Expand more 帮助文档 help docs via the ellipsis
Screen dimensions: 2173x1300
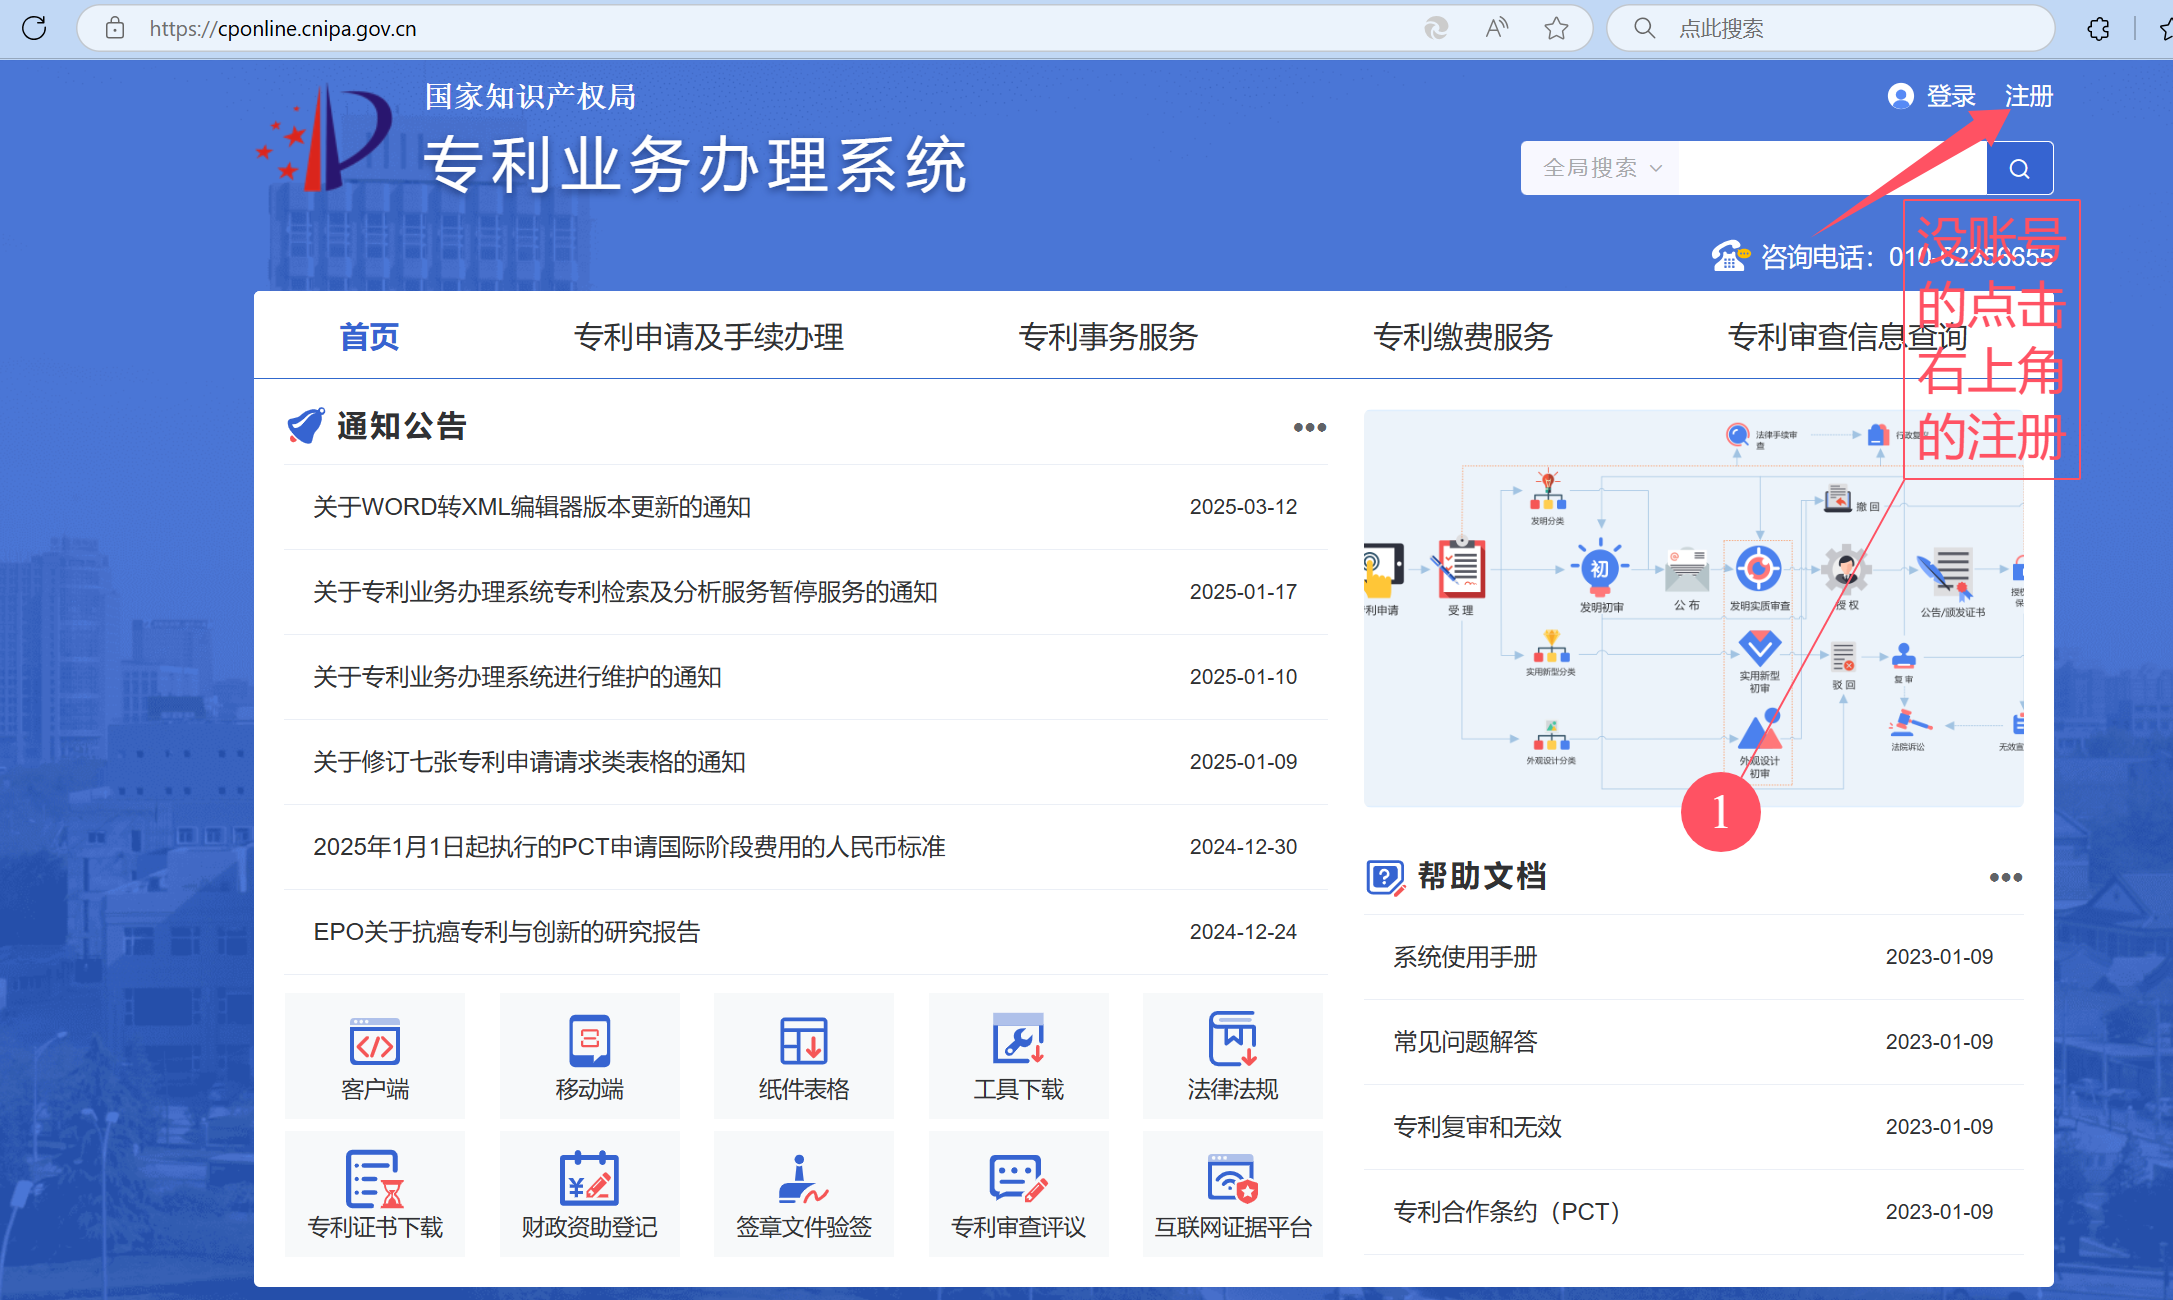[2005, 878]
